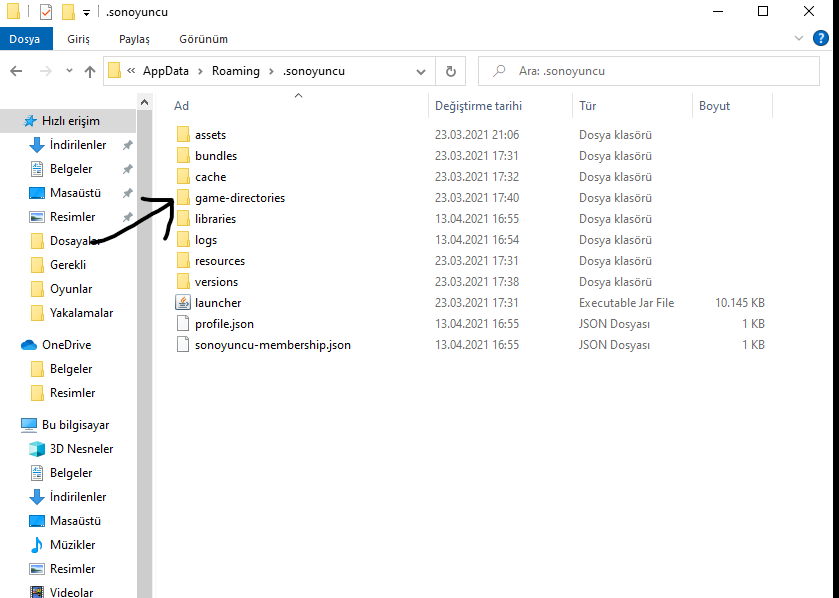The image size is (839, 598).
Task: Switch to the Giriş ribbon tab
Action: 79,39
